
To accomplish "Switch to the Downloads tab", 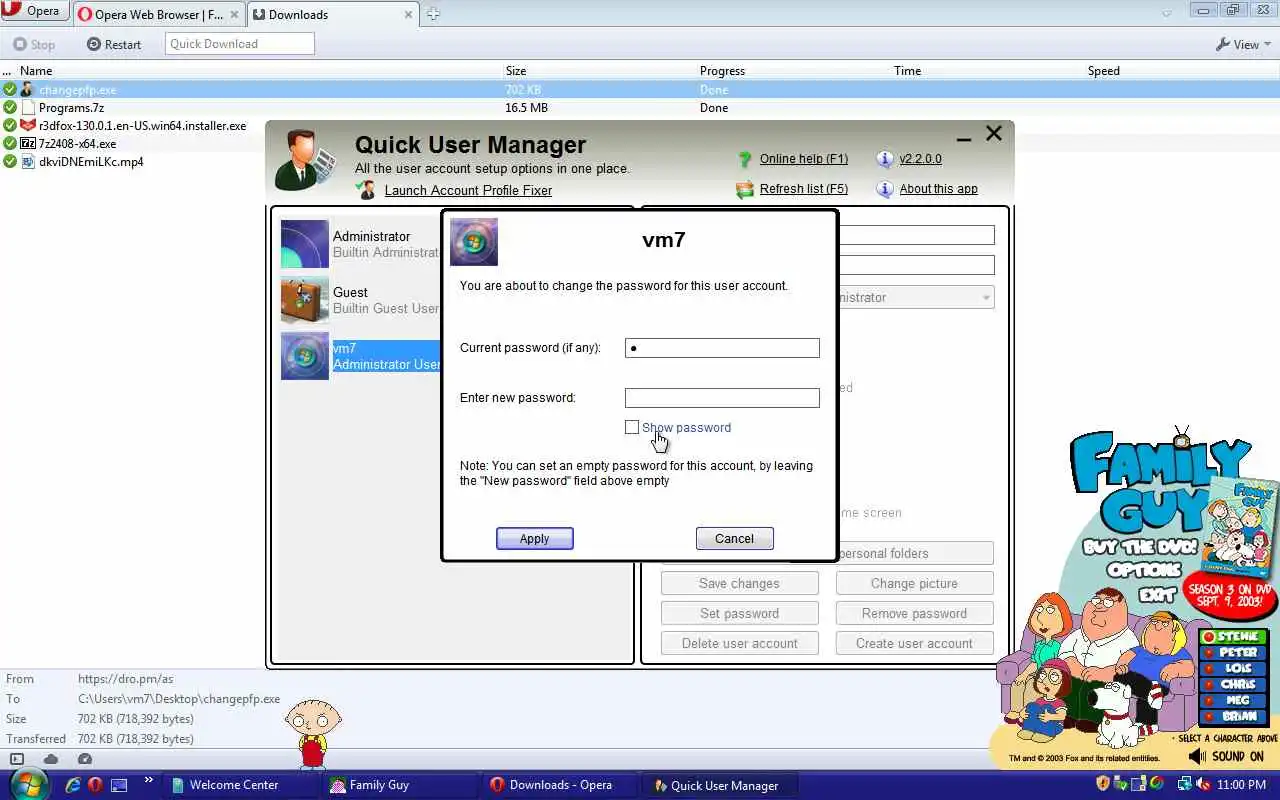I will coord(333,14).
